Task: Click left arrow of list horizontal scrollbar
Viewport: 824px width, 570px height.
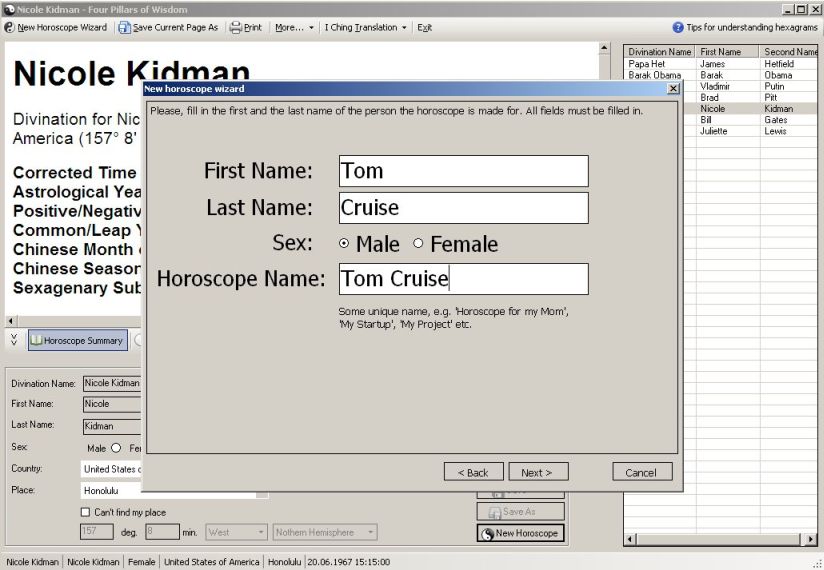Action: coord(630,539)
